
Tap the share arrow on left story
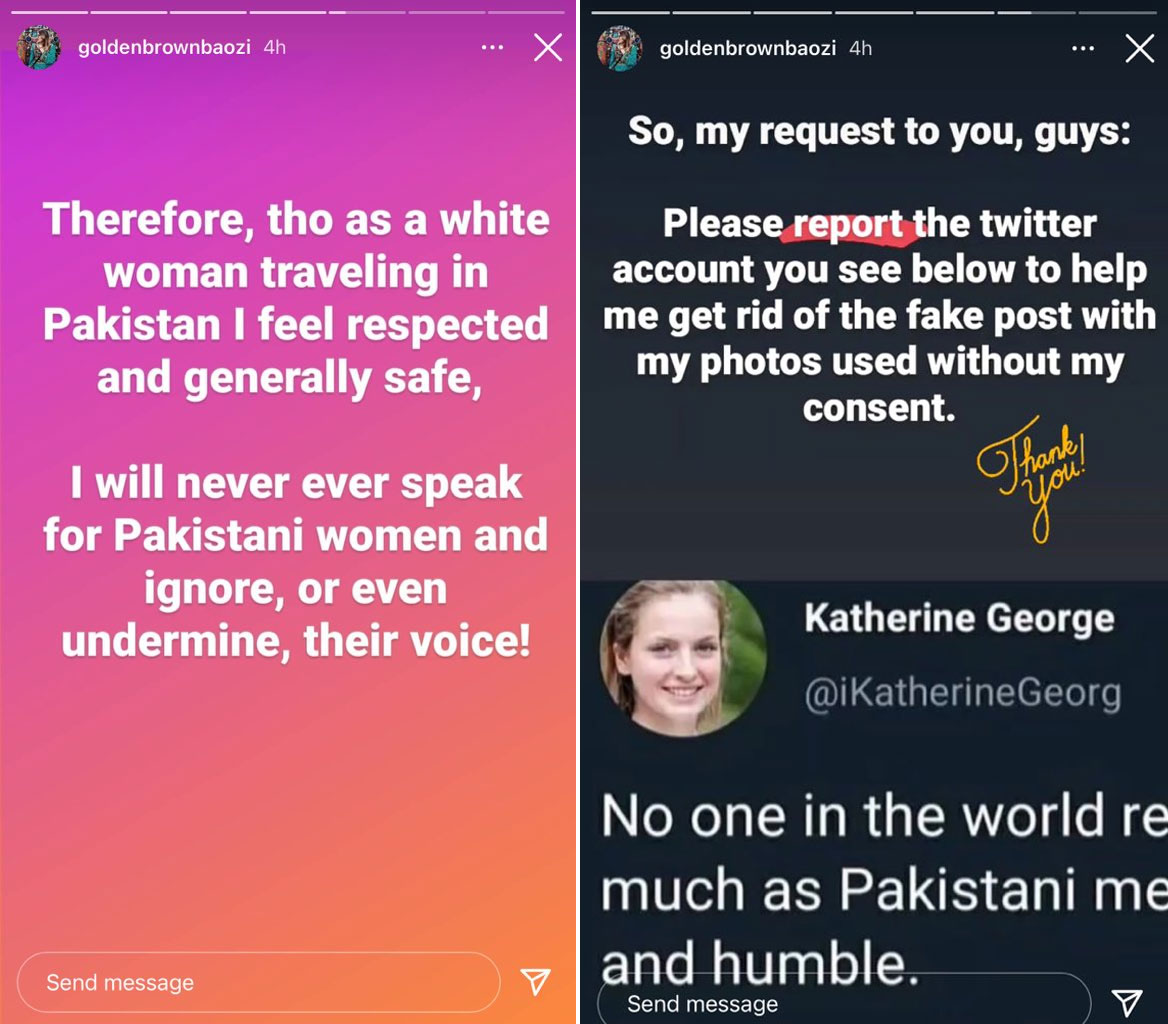tap(536, 982)
